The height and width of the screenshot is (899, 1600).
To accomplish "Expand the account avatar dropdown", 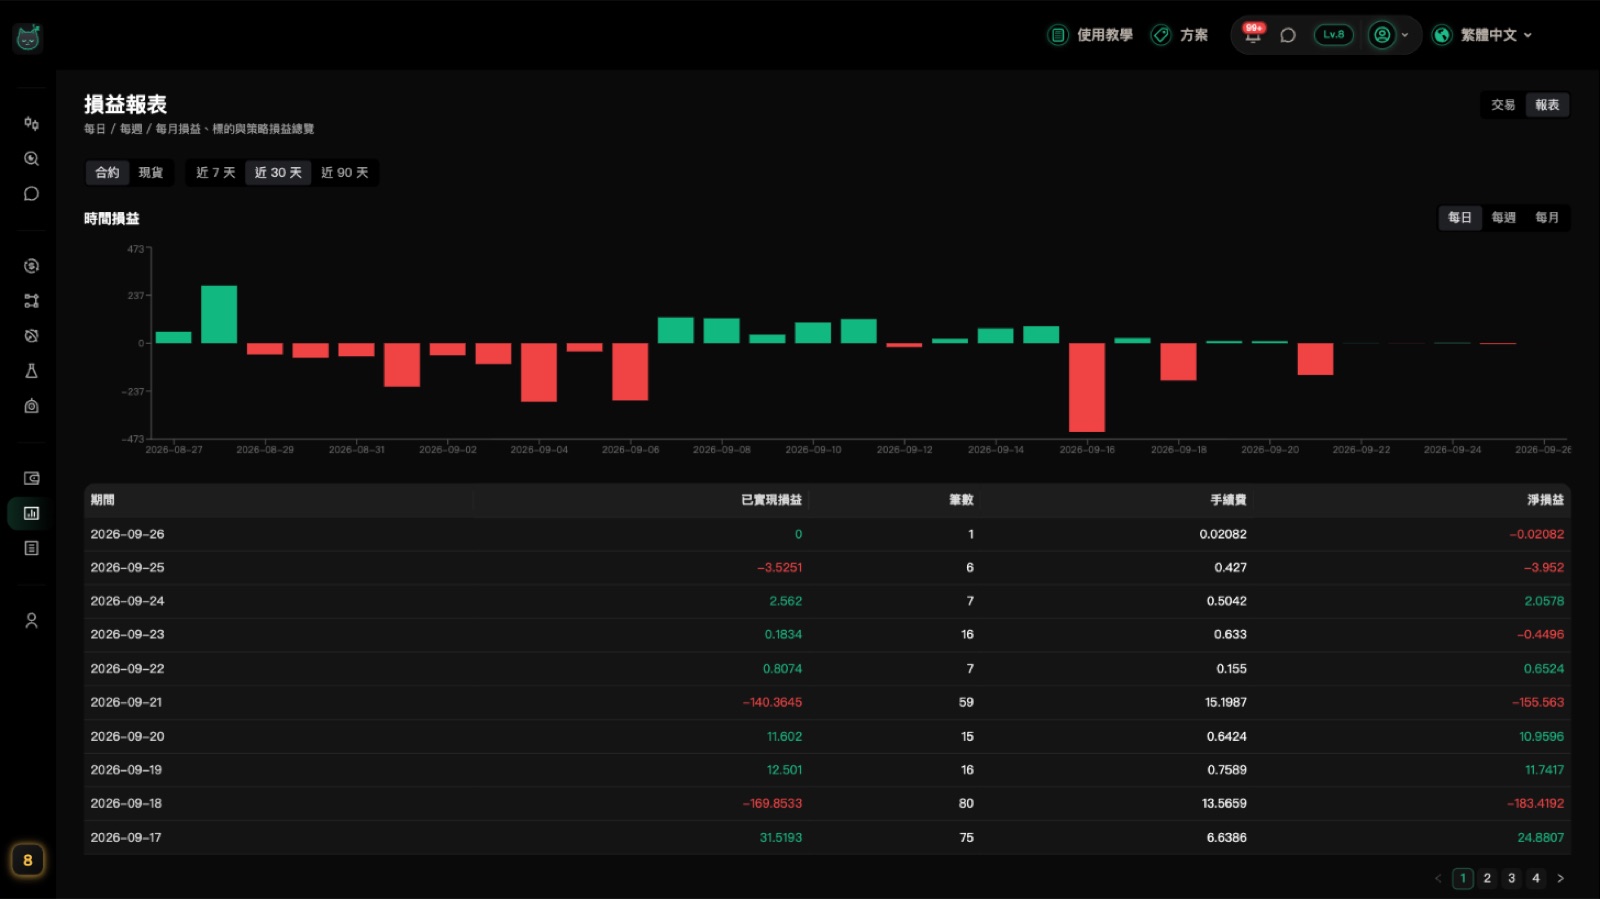I will (1389, 35).
